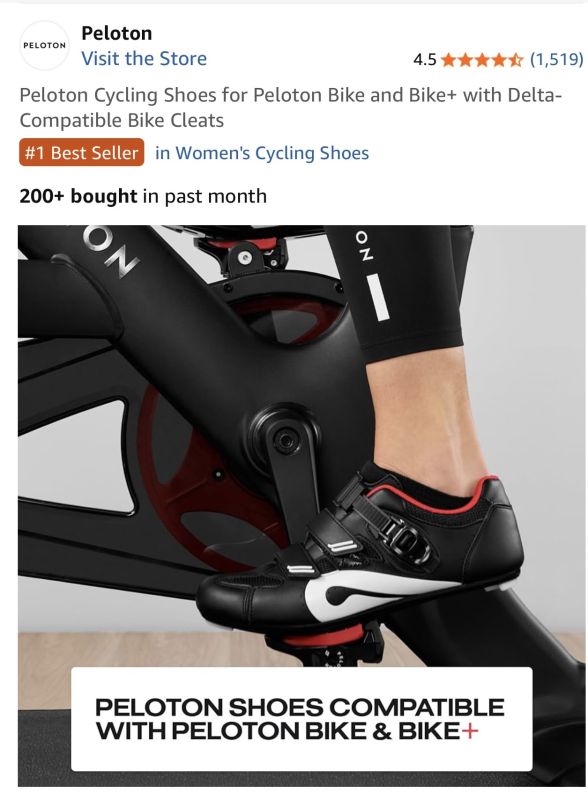Click the Peloton brand name heading
The width and height of the screenshot is (588, 800).
(x=117, y=33)
